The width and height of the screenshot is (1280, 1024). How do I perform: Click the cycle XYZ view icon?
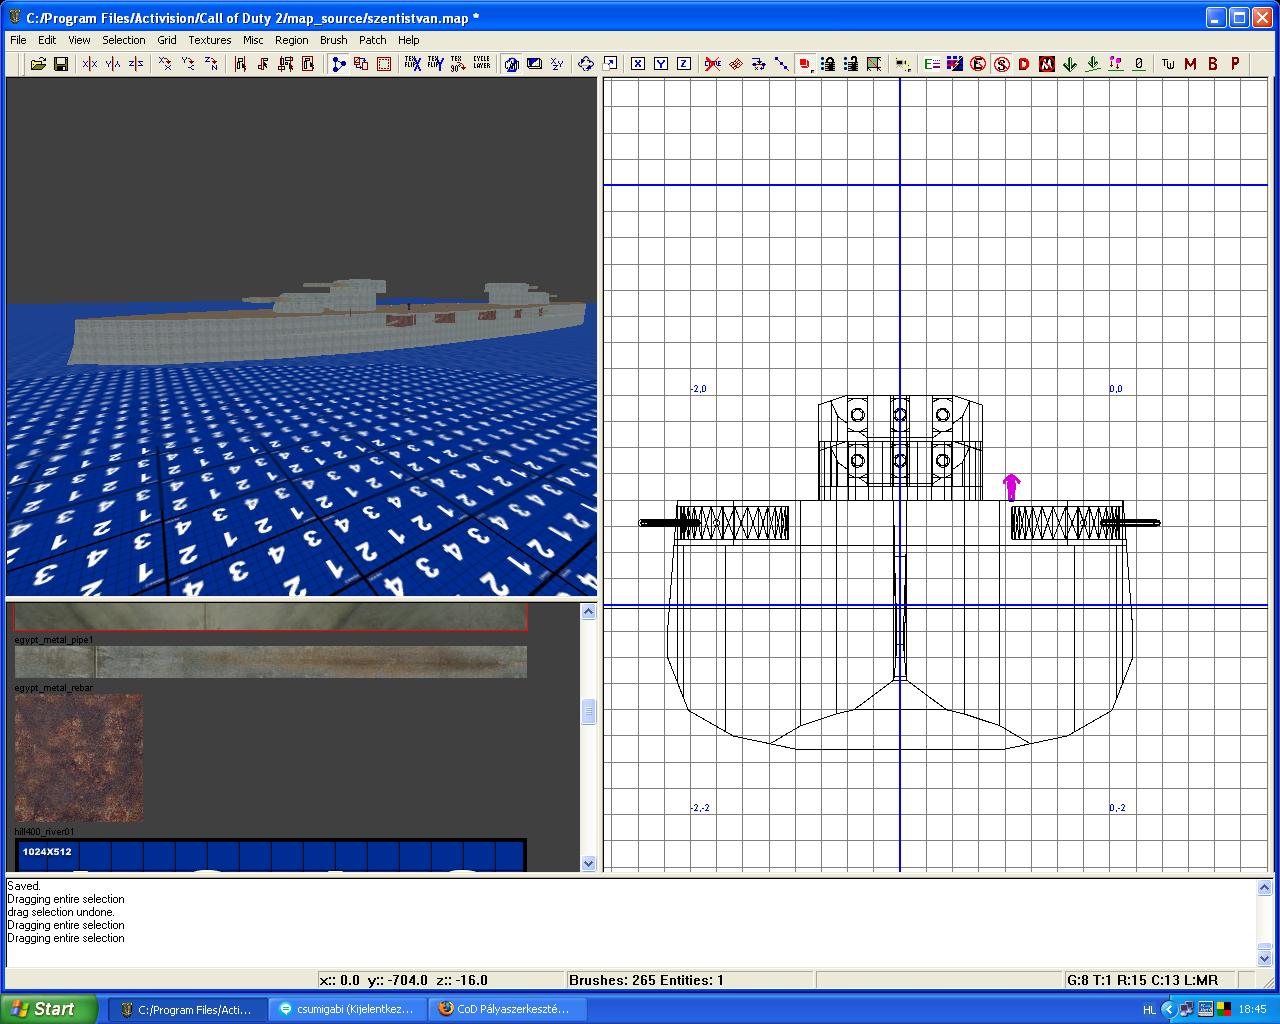pos(557,64)
